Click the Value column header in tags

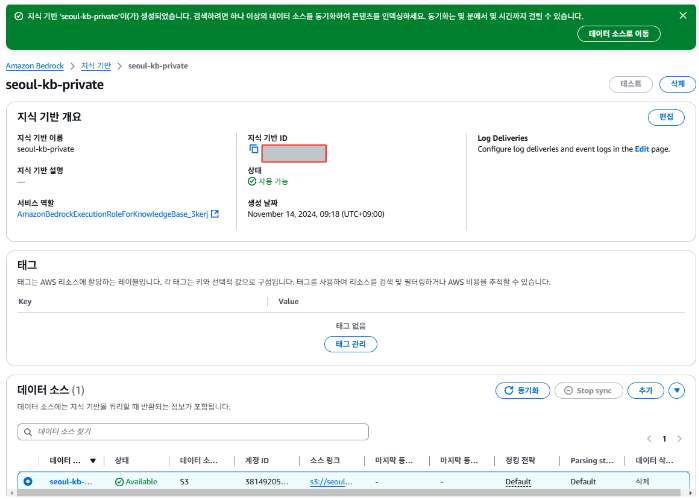pos(288,301)
